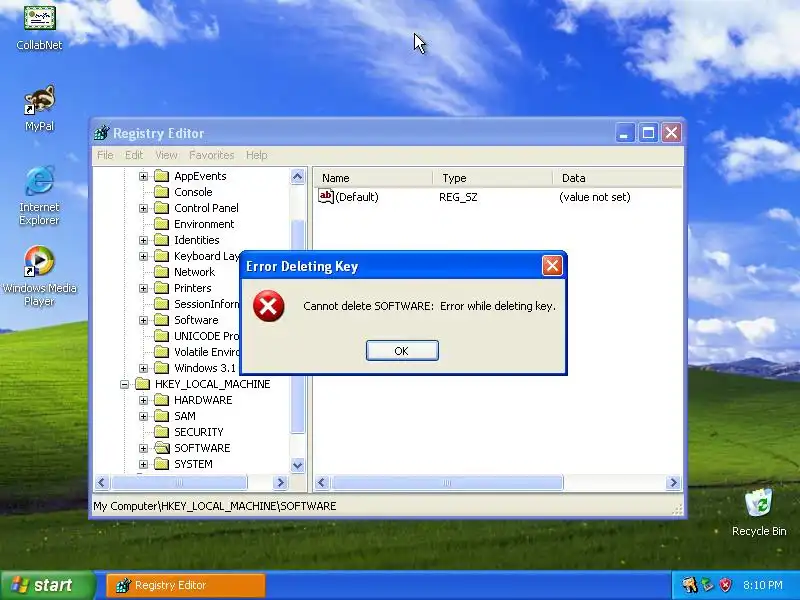Click the Identities folder icon
This screenshot has width=800, height=600.
162,240
